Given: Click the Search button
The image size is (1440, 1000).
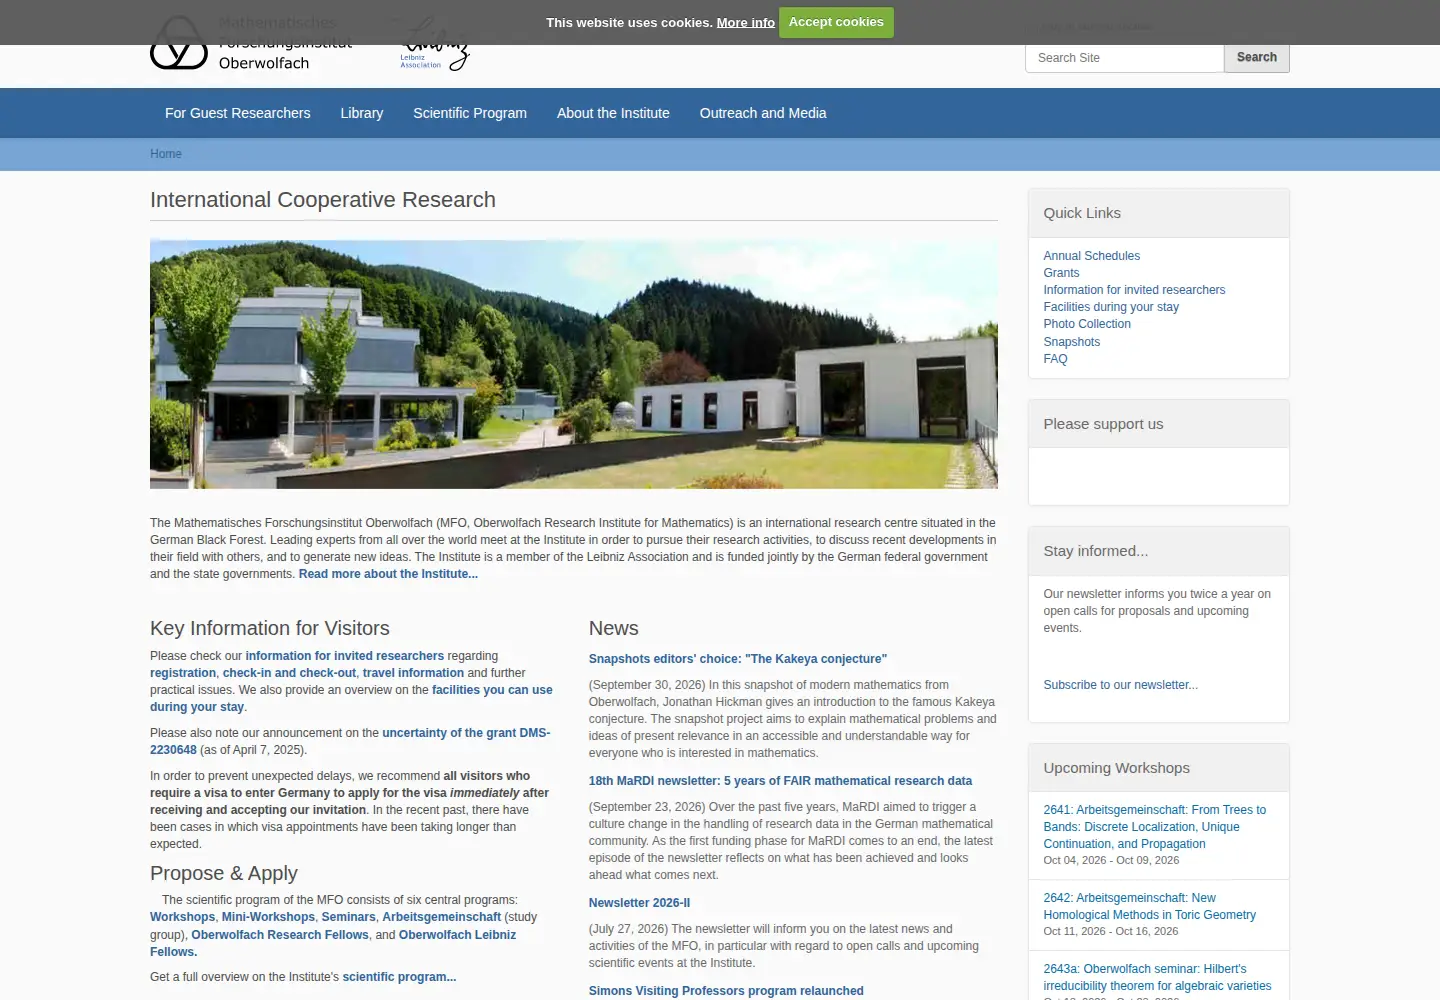Looking at the screenshot, I should coord(1257,58).
